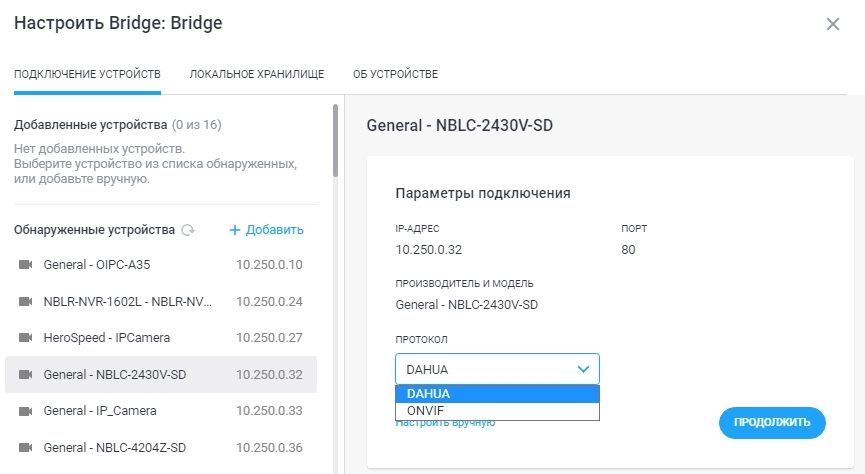Click camera icon of HeroSpeed - IPCamera

point(25,338)
